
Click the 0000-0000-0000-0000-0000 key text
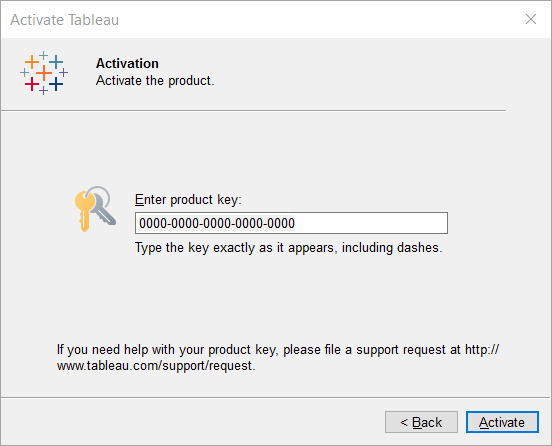point(217,223)
